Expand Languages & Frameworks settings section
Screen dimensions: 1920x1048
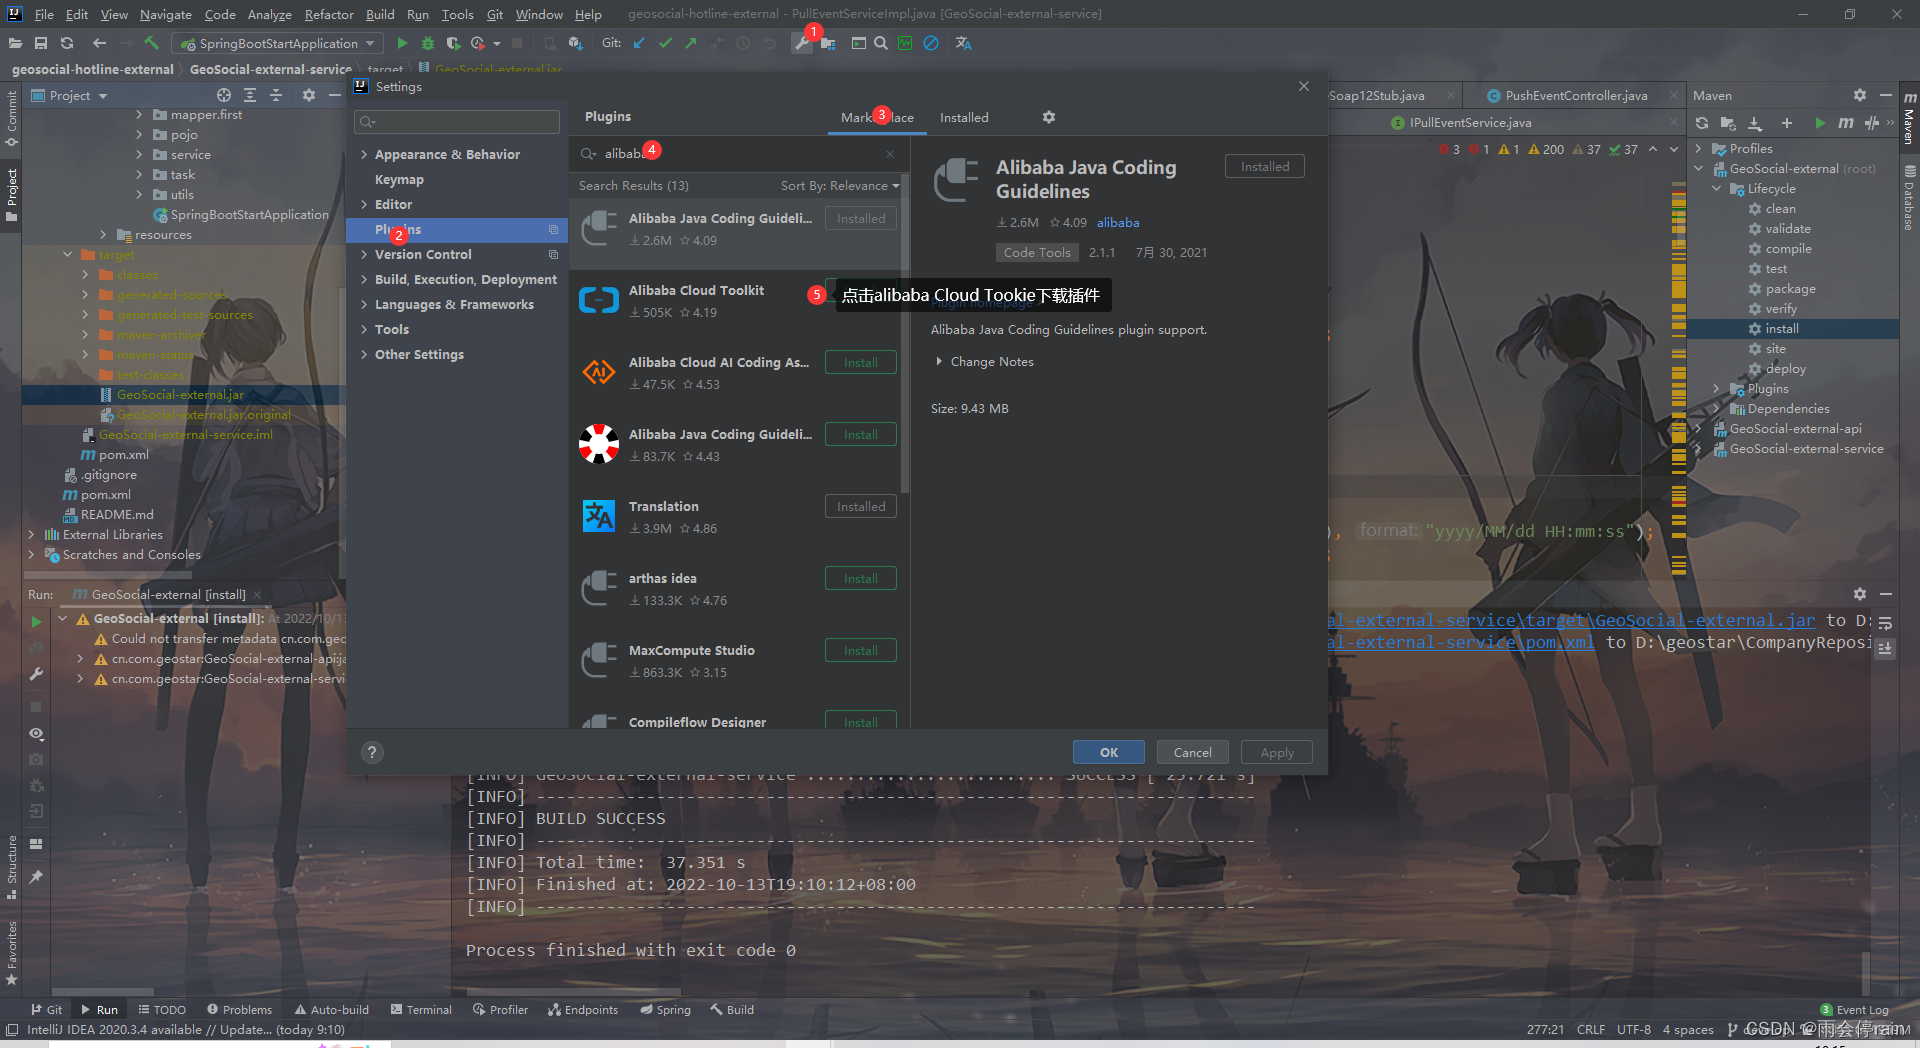(364, 304)
